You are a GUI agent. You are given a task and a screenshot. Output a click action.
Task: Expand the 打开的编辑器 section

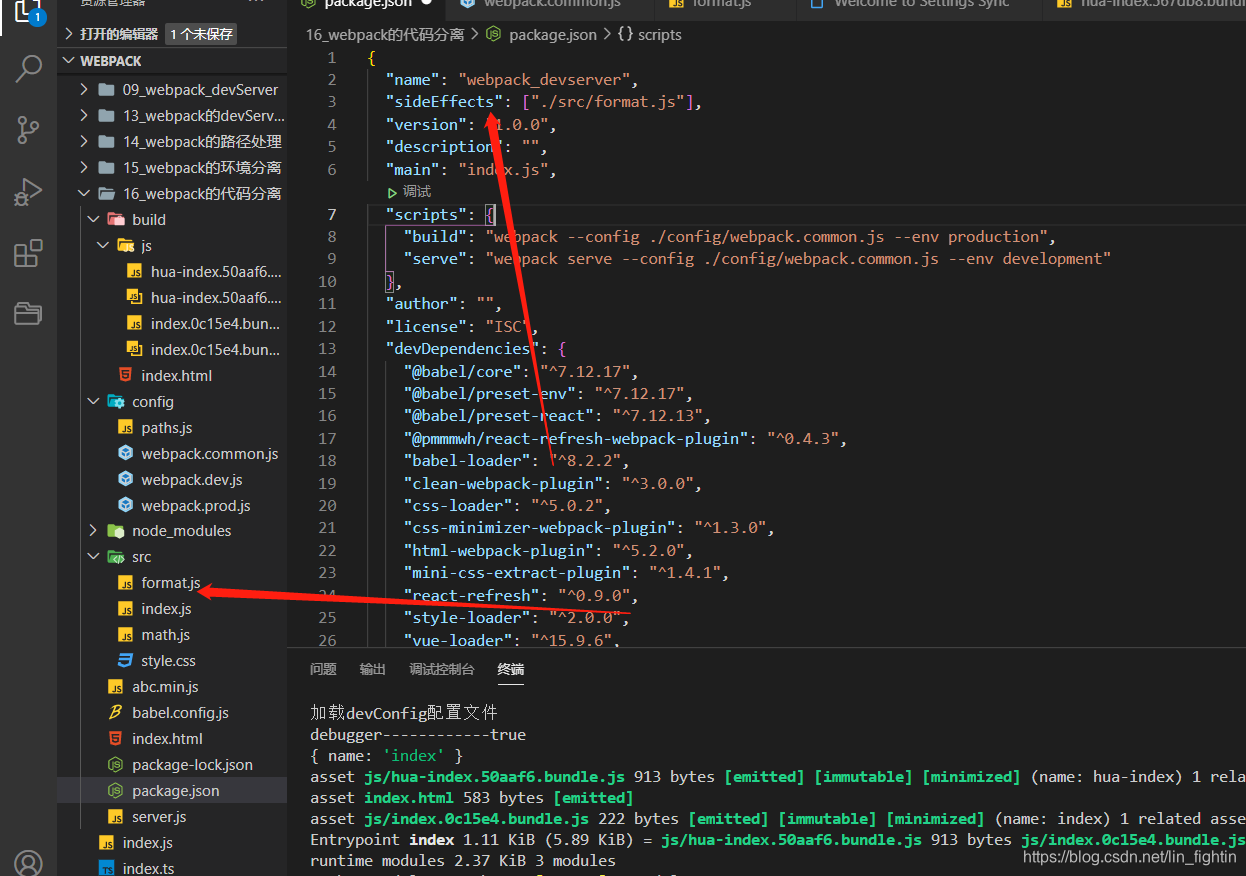[69, 34]
